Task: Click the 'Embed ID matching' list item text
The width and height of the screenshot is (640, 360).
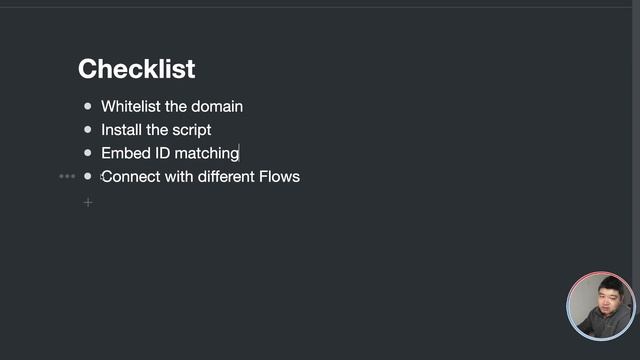Action: 170,153
